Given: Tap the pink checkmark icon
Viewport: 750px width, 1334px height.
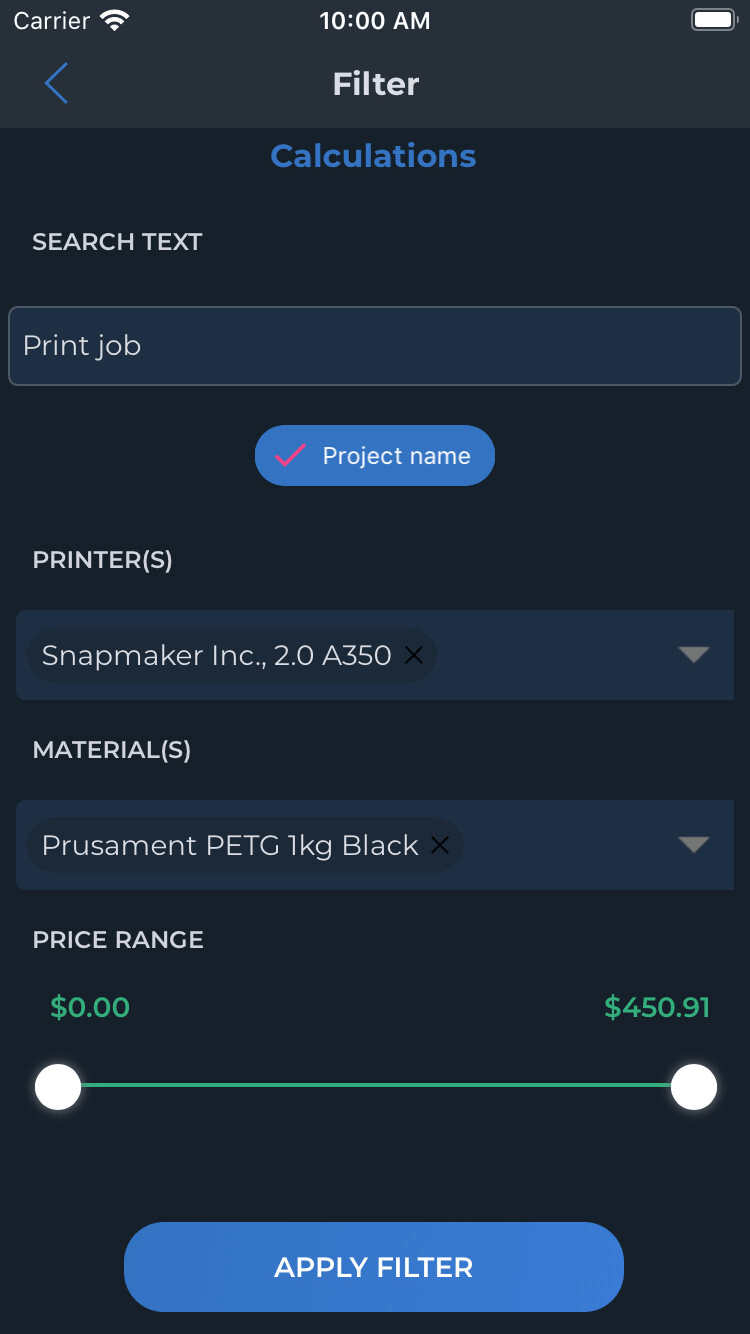Looking at the screenshot, I should (291, 456).
